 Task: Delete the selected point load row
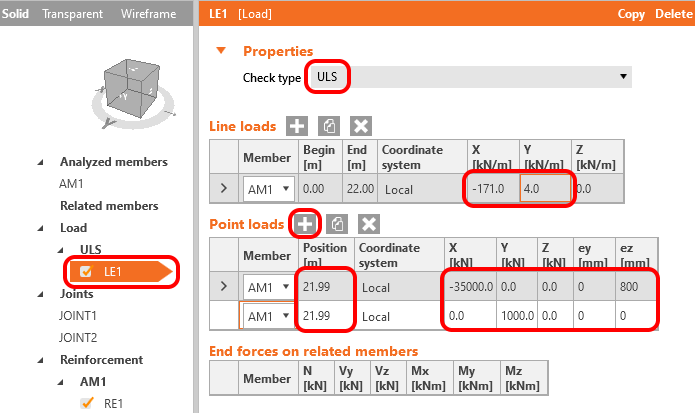tap(368, 223)
